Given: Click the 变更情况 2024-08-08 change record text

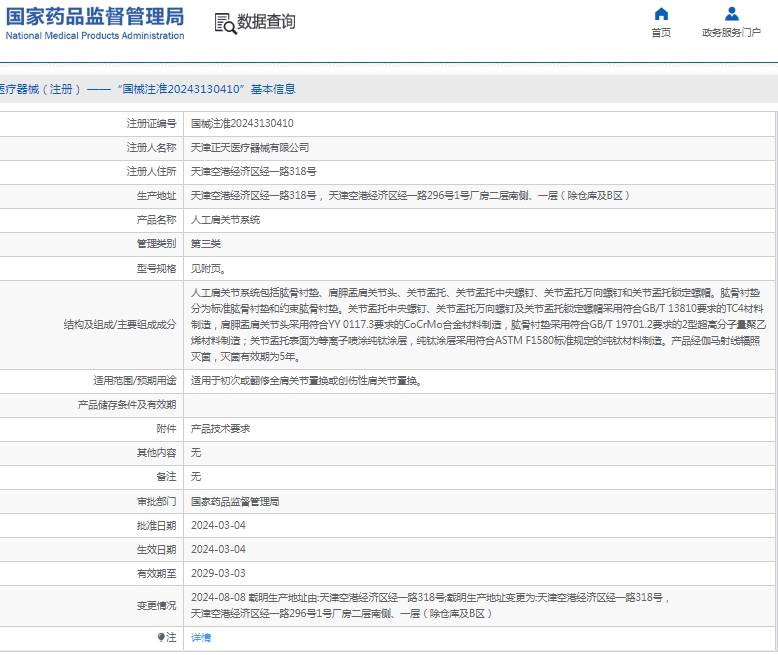Looking at the screenshot, I should click(430, 606).
